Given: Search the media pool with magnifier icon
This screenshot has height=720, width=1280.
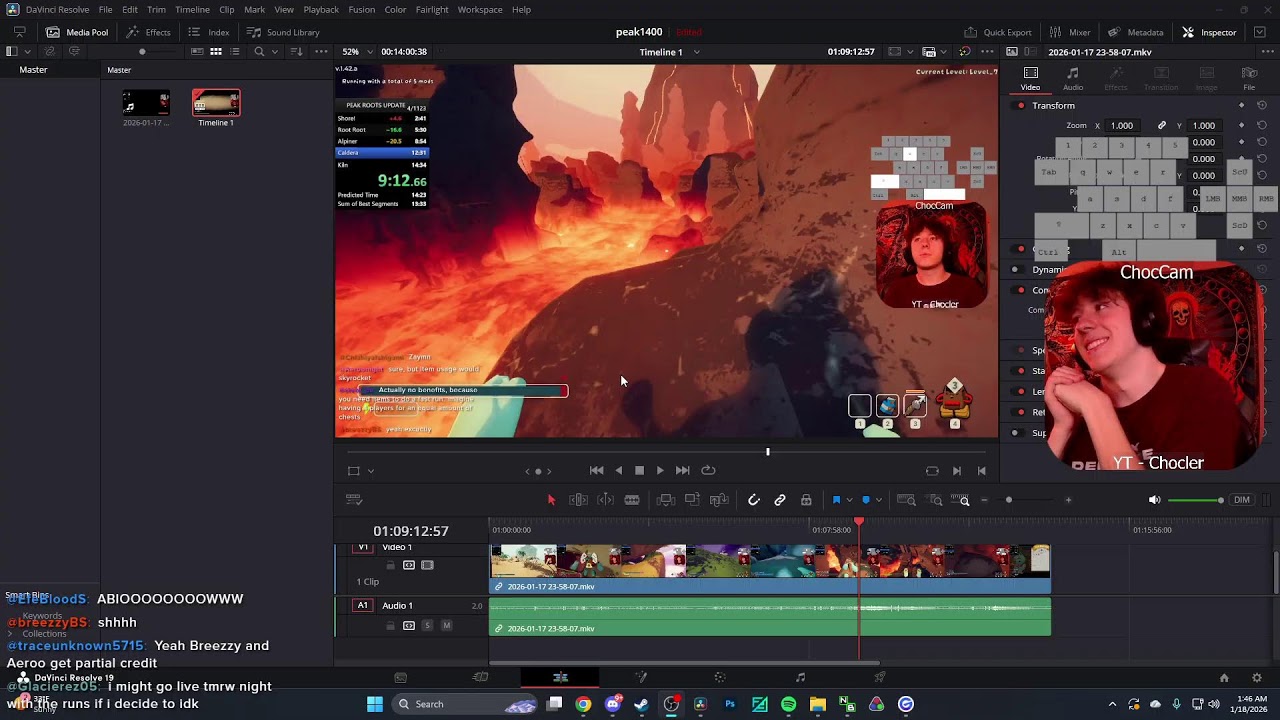Looking at the screenshot, I should (x=259, y=51).
